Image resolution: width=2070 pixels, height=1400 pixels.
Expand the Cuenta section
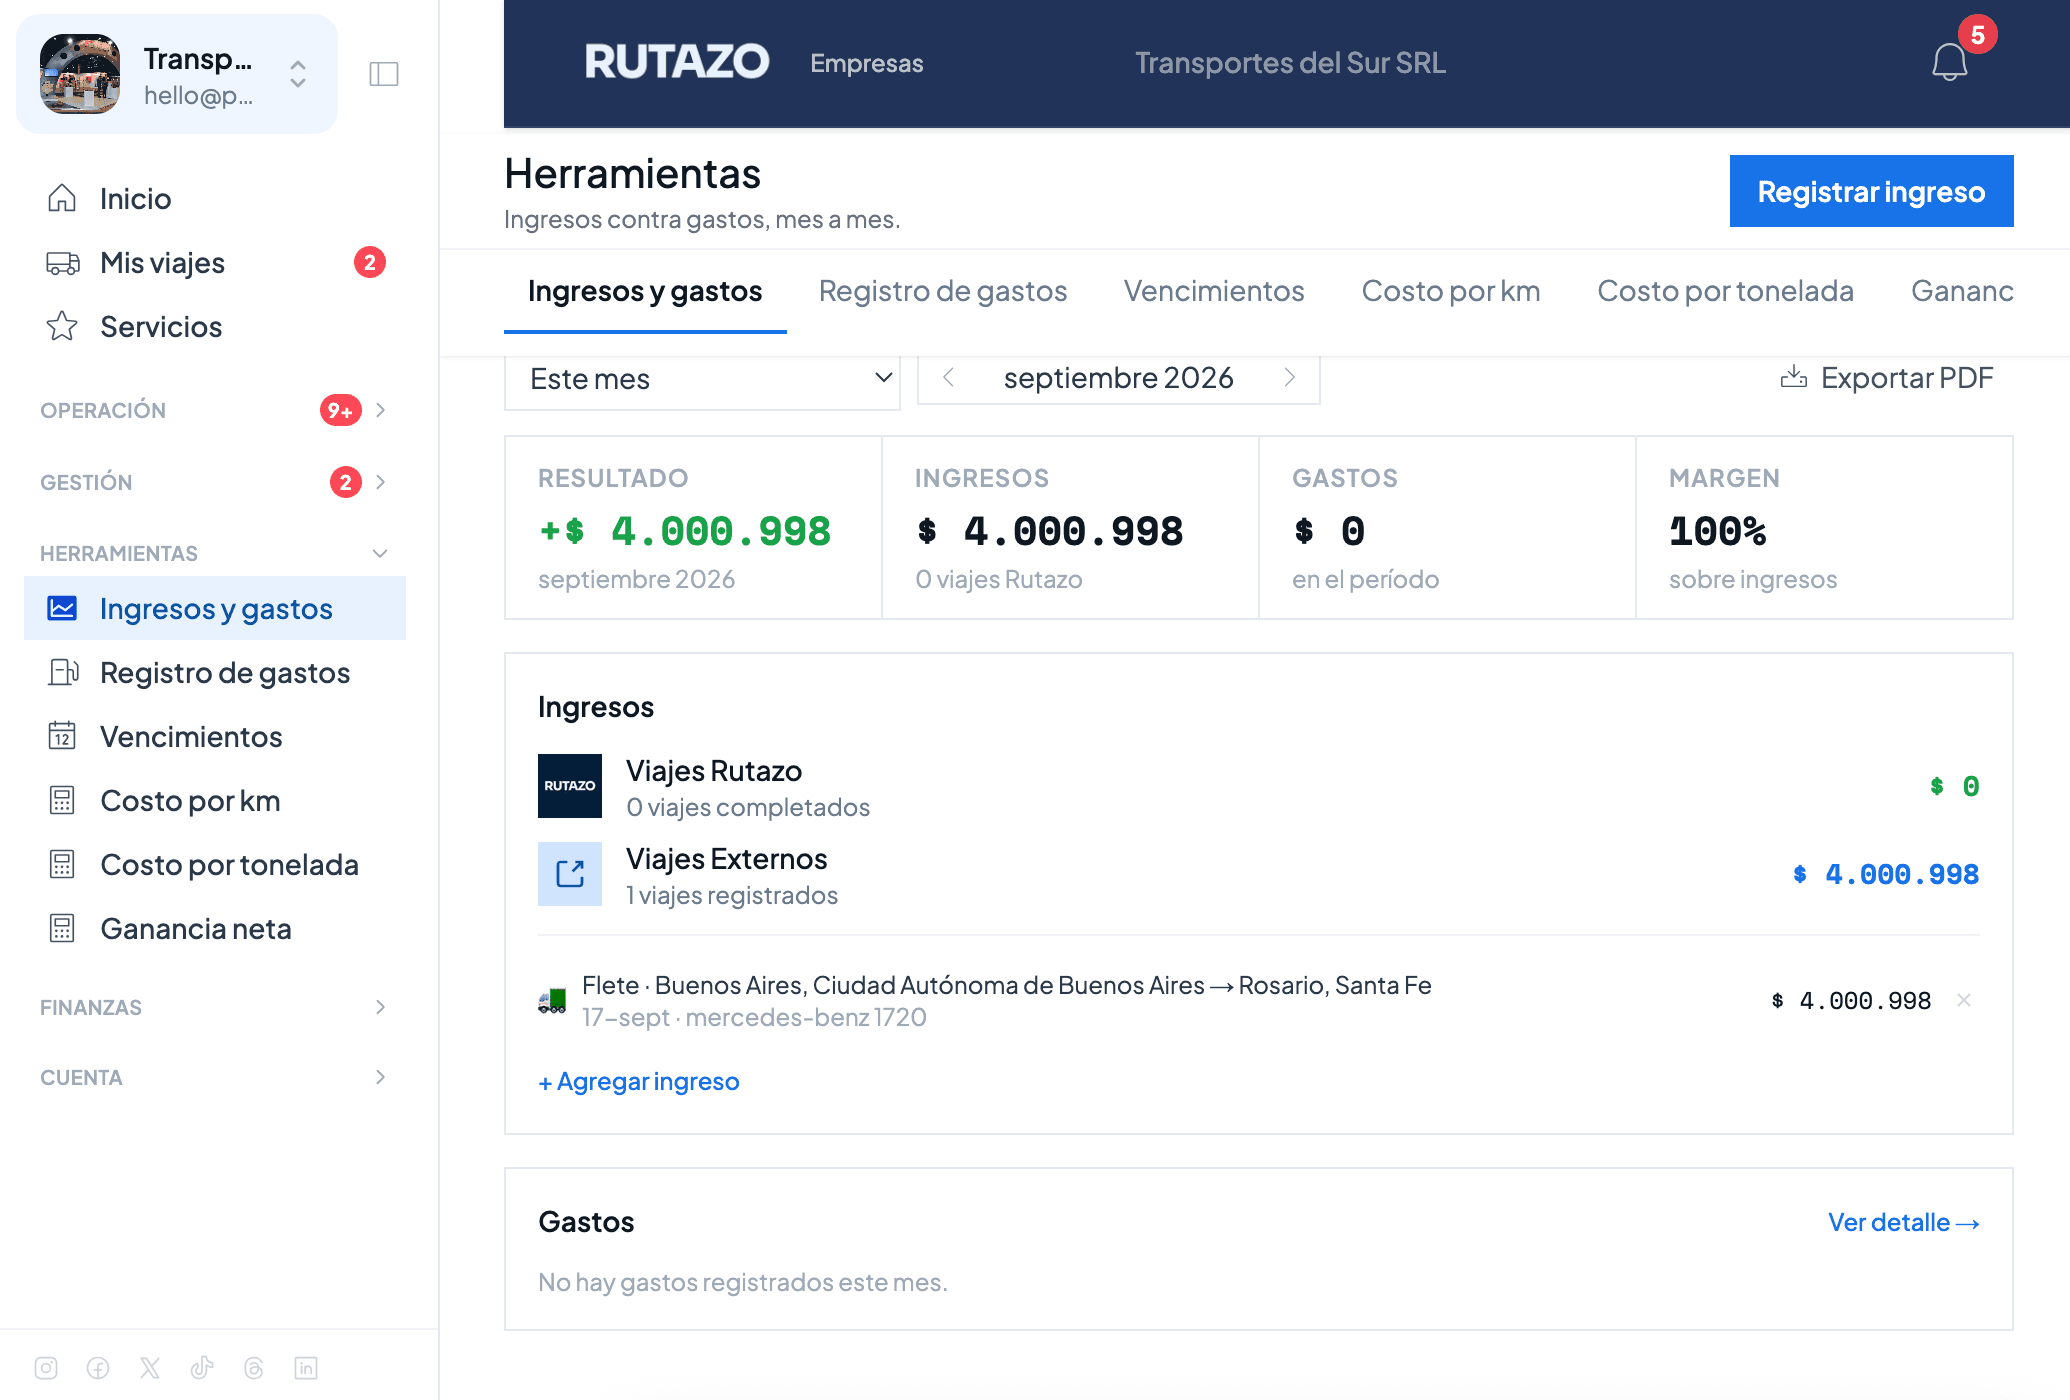(x=213, y=1077)
